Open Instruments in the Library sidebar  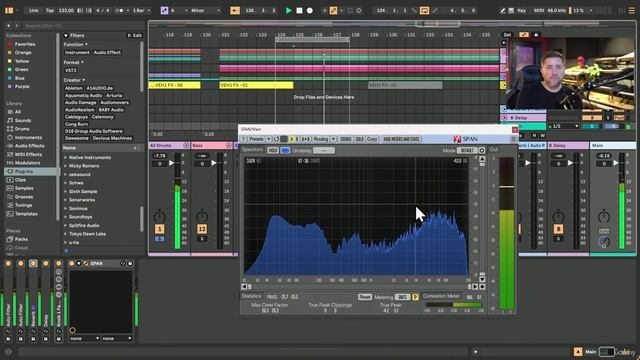coord(28,138)
